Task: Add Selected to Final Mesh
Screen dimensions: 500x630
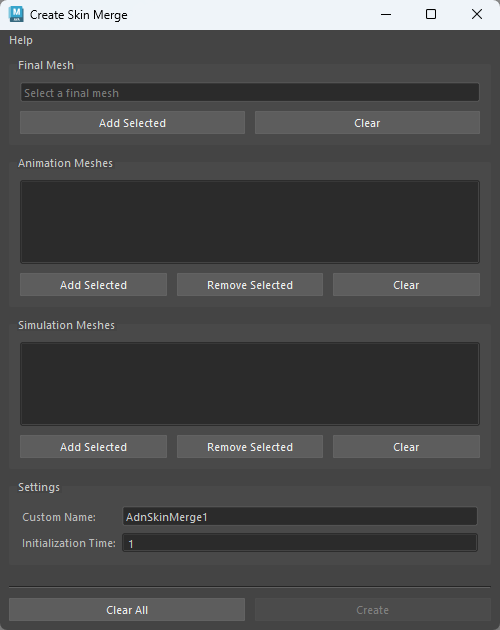Action: tap(132, 123)
